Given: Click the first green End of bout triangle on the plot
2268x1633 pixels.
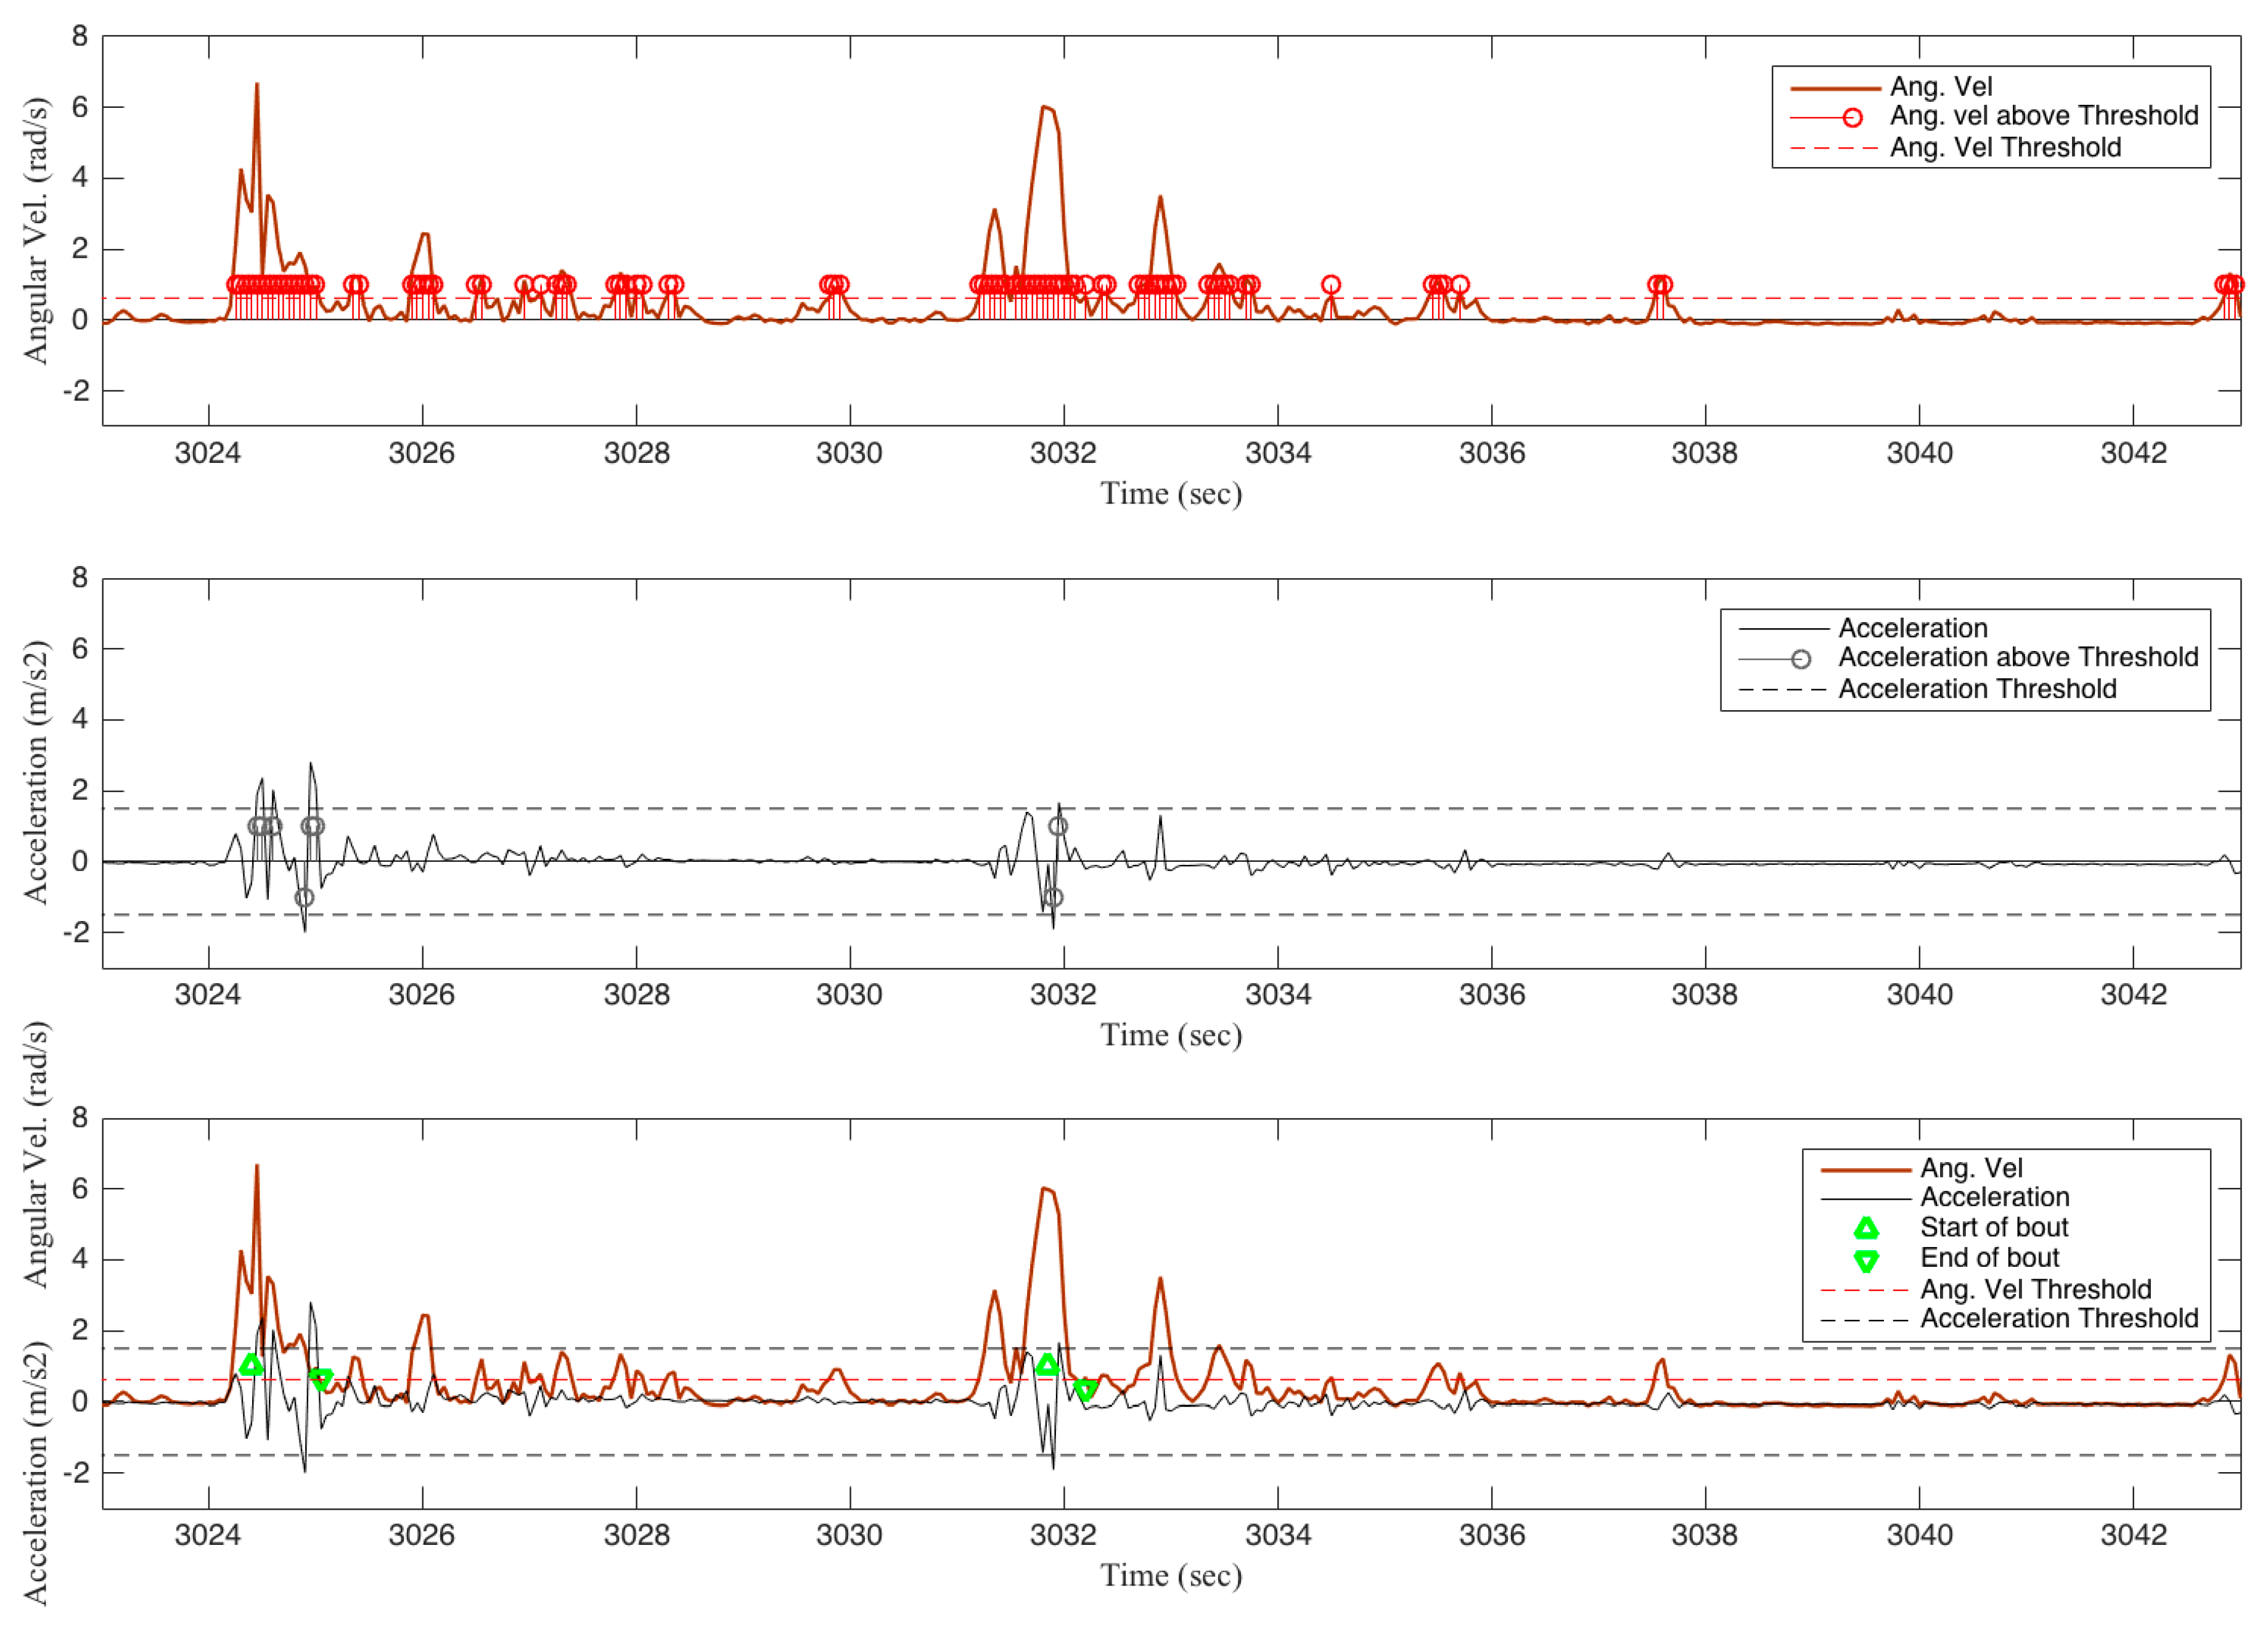Looking at the screenshot, I should click(321, 1379).
